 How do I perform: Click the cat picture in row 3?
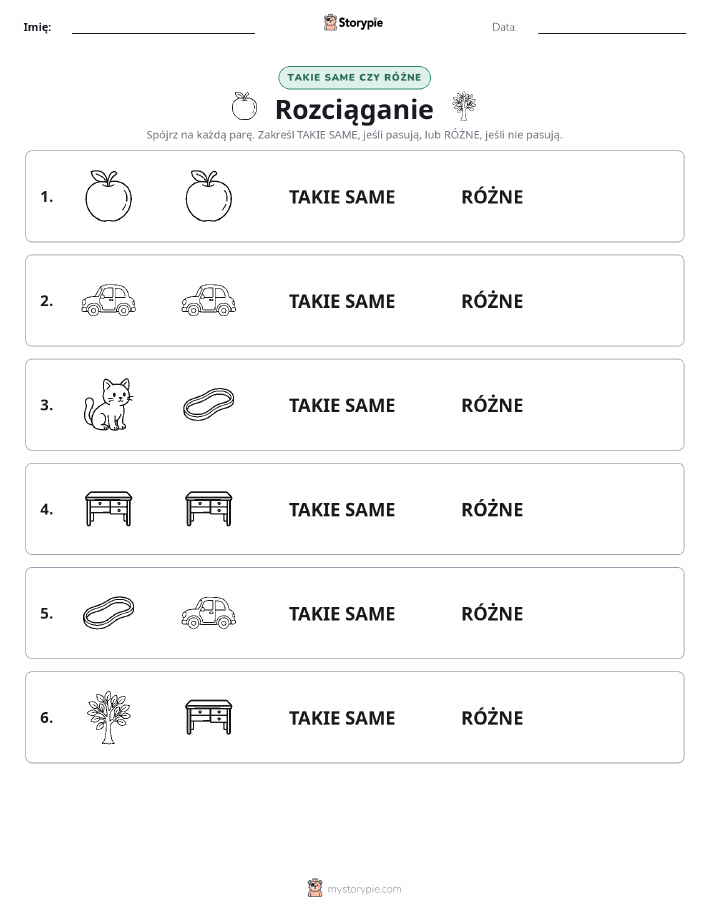pos(108,405)
